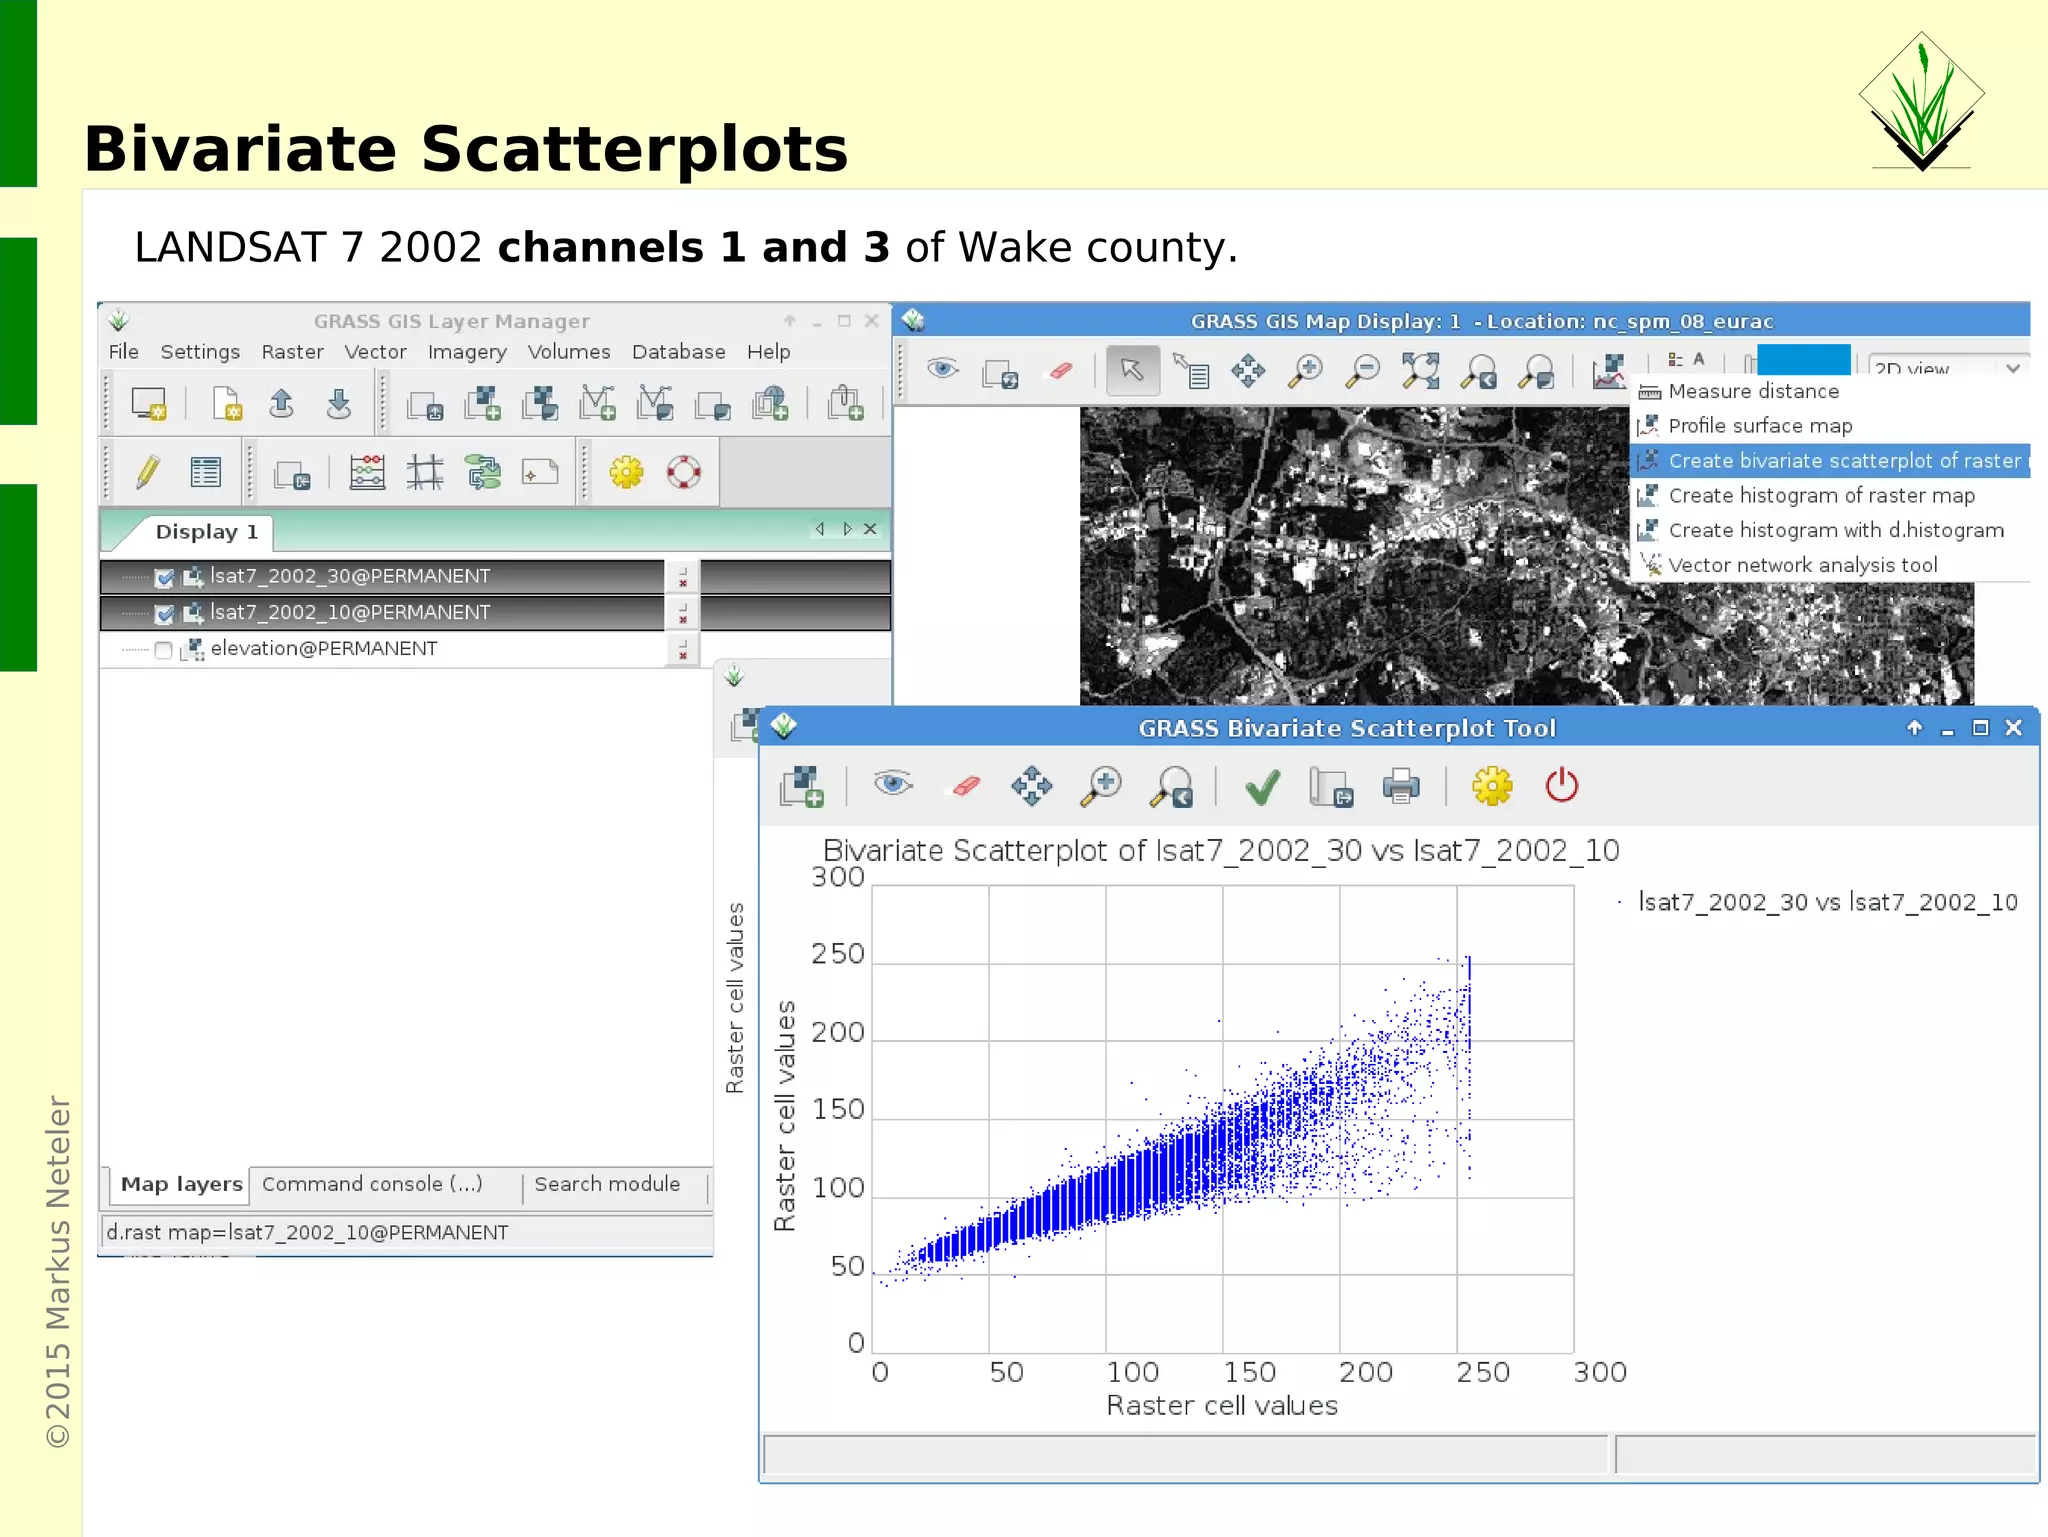Render map eye icon in Map Display
The height and width of the screenshot is (1537, 2048).
point(942,370)
